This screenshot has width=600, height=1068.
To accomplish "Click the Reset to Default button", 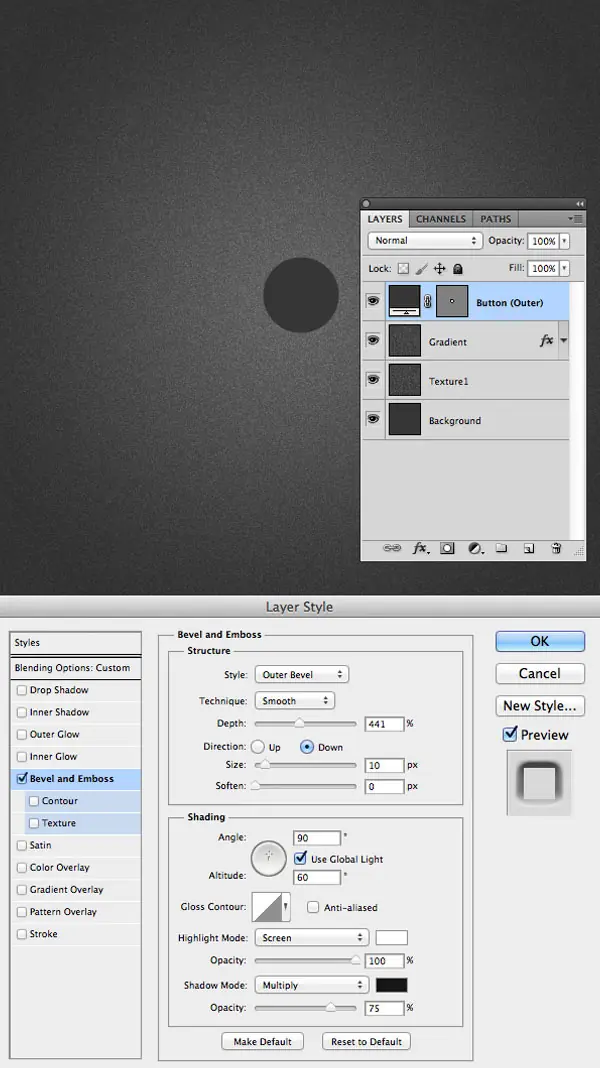I will 366,1042.
